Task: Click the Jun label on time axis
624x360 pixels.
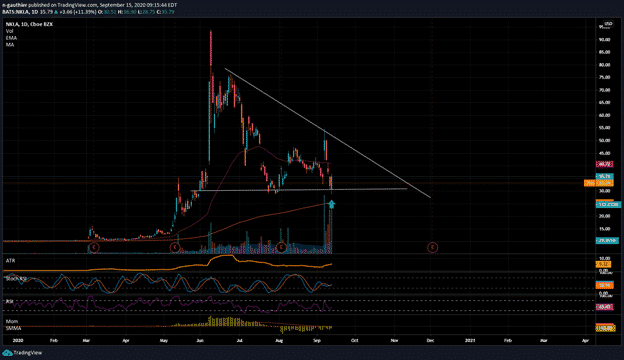Action: coord(200,341)
